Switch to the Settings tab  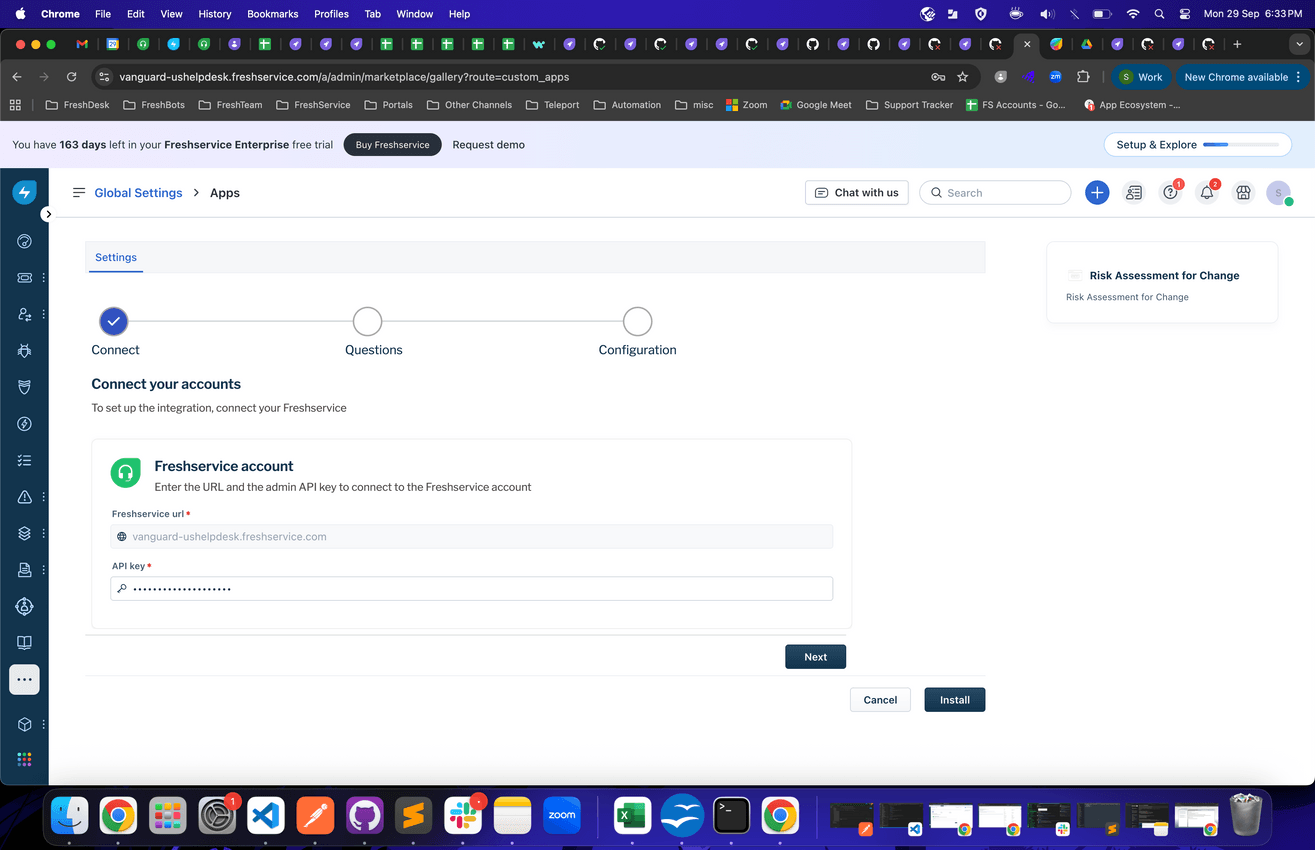(x=115, y=257)
